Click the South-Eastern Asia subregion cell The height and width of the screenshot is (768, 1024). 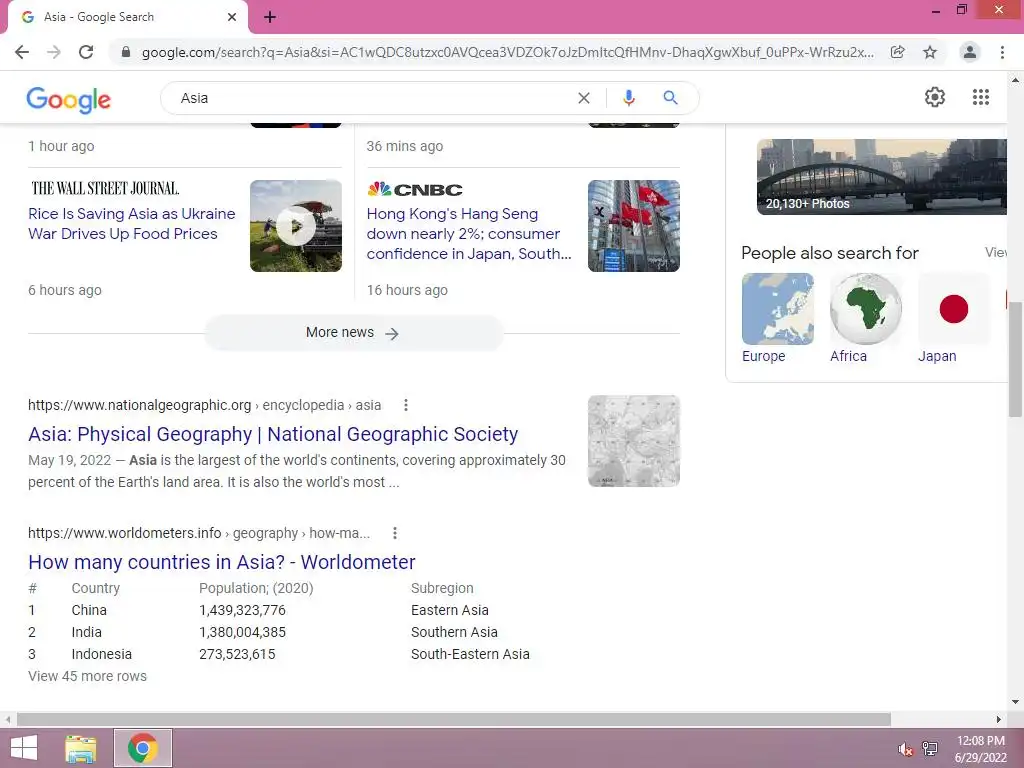coord(470,654)
